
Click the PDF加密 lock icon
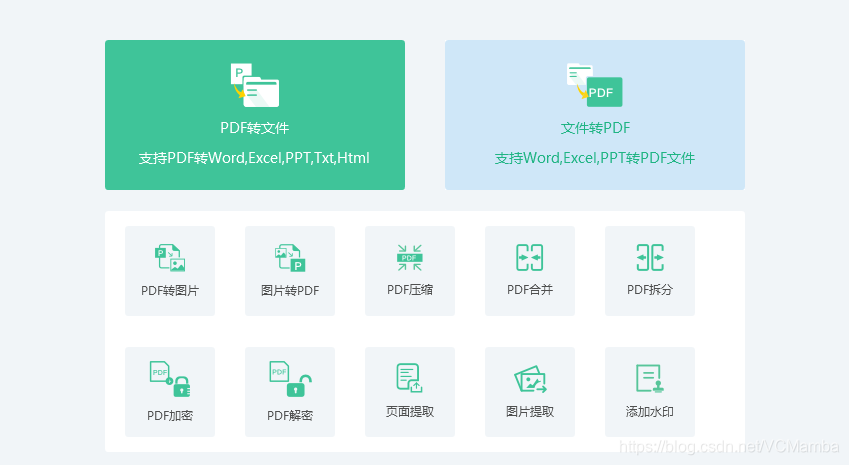point(170,379)
